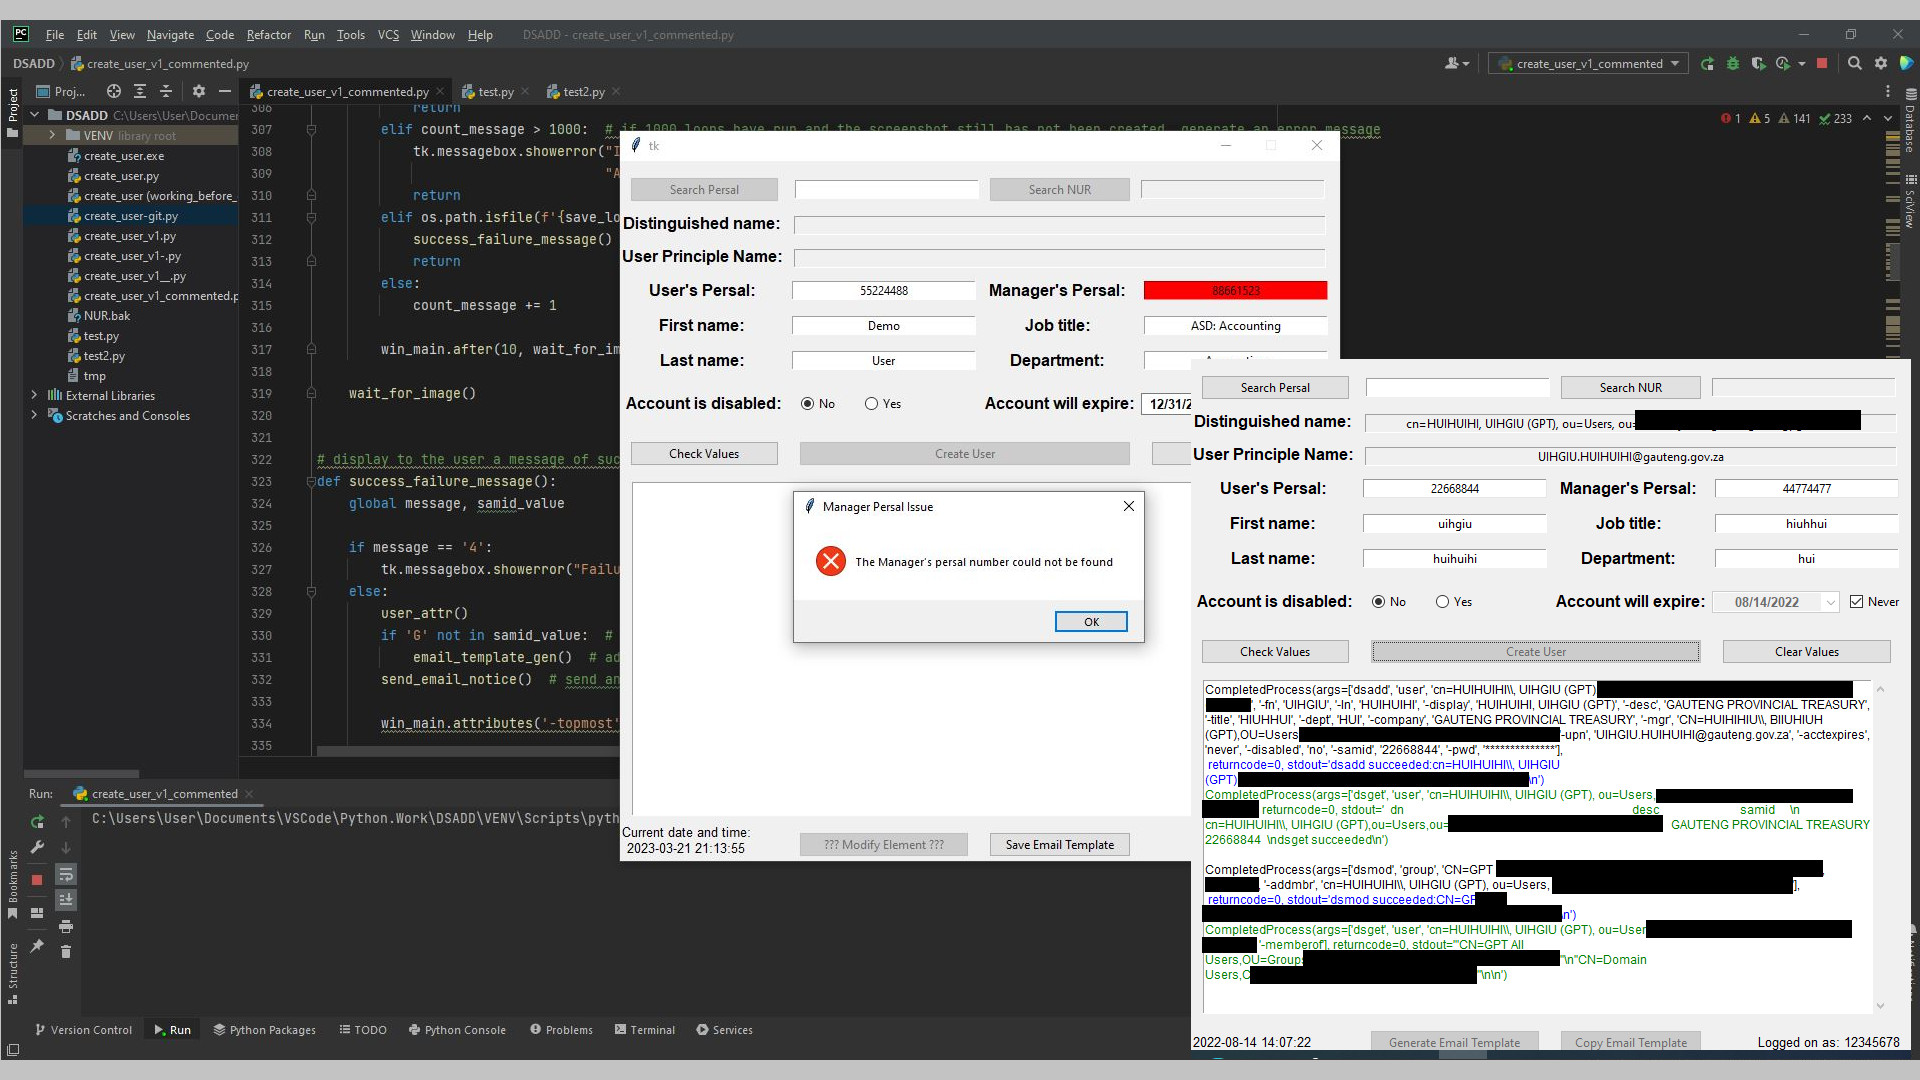This screenshot has width=1920, height=1080.
Task: Open the Refactor menu
Action: [268, 35]
